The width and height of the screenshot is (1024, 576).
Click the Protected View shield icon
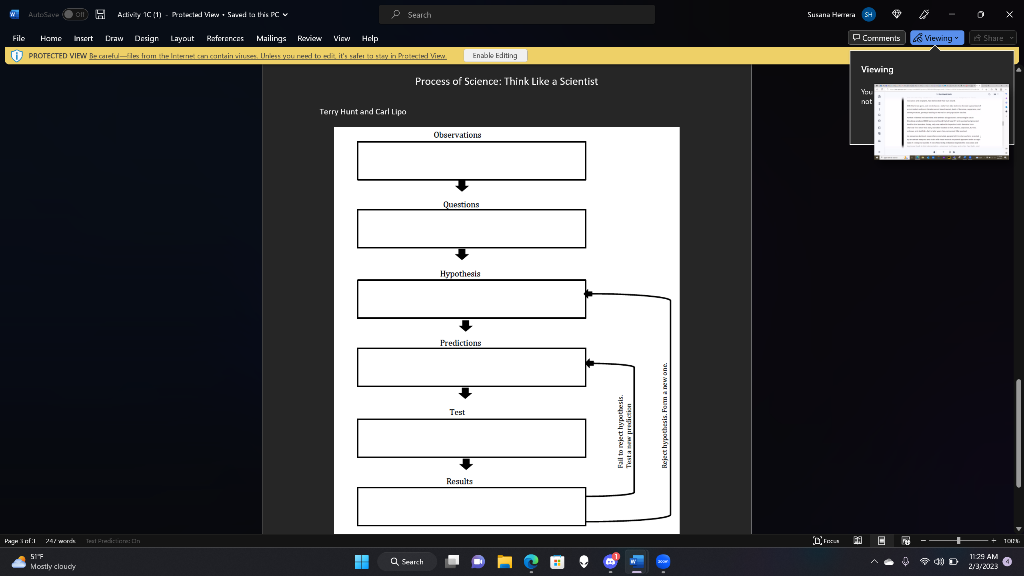click(x=17, y=56)
